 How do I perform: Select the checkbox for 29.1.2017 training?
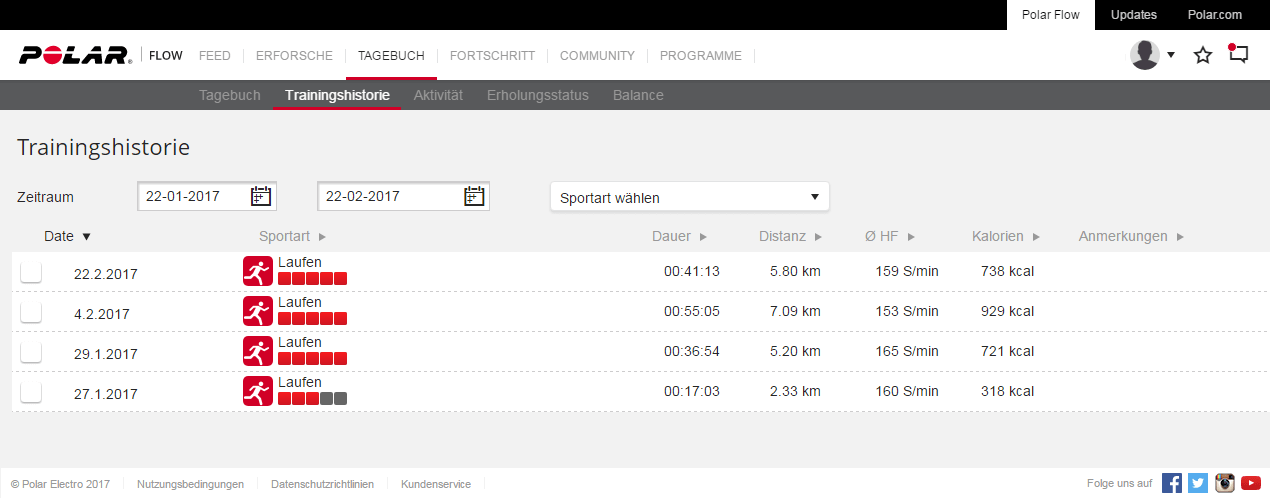pos(31,352)
